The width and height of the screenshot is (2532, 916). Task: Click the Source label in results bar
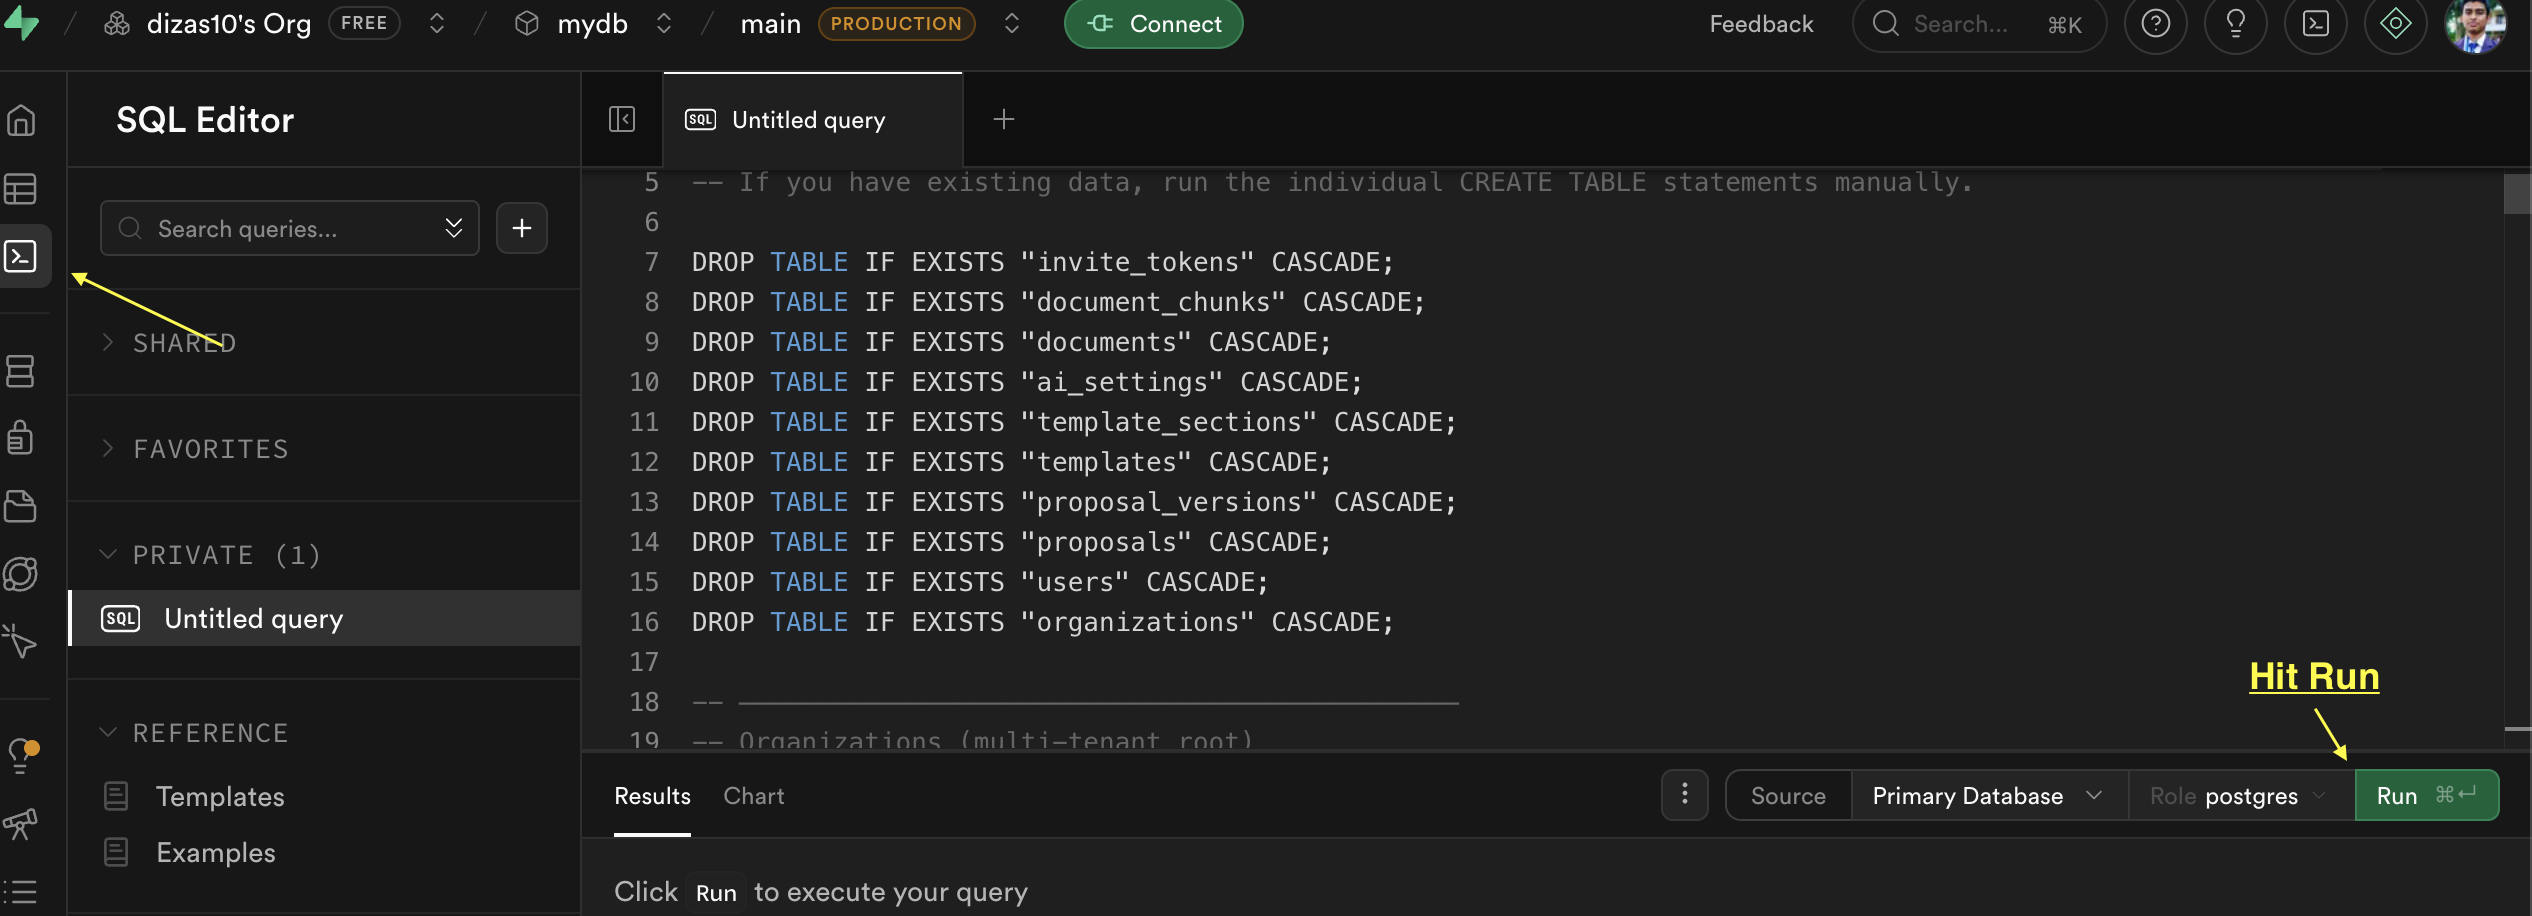tap(1788, 796)
